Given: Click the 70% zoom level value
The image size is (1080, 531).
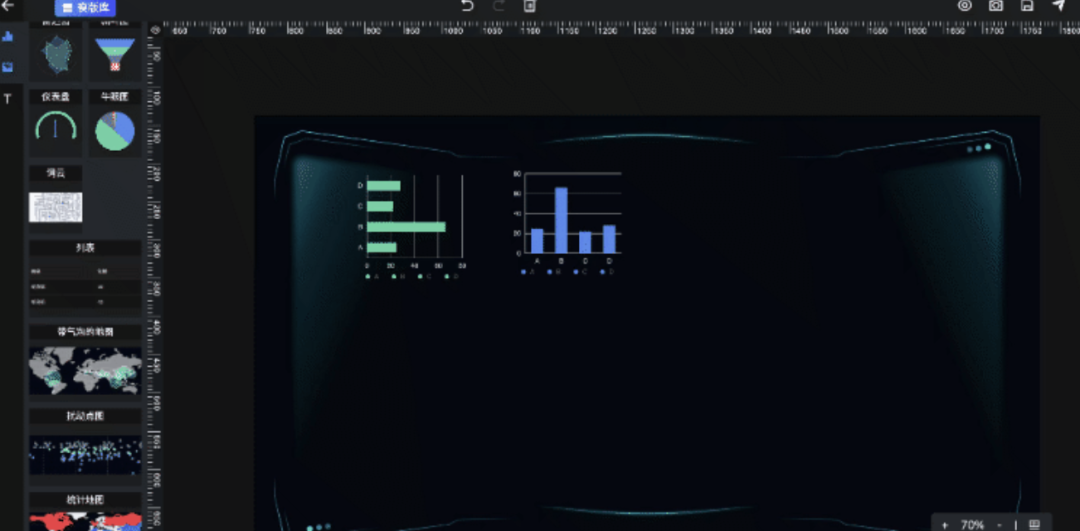Looking at the screenshot, I should [x=972, y=525].
